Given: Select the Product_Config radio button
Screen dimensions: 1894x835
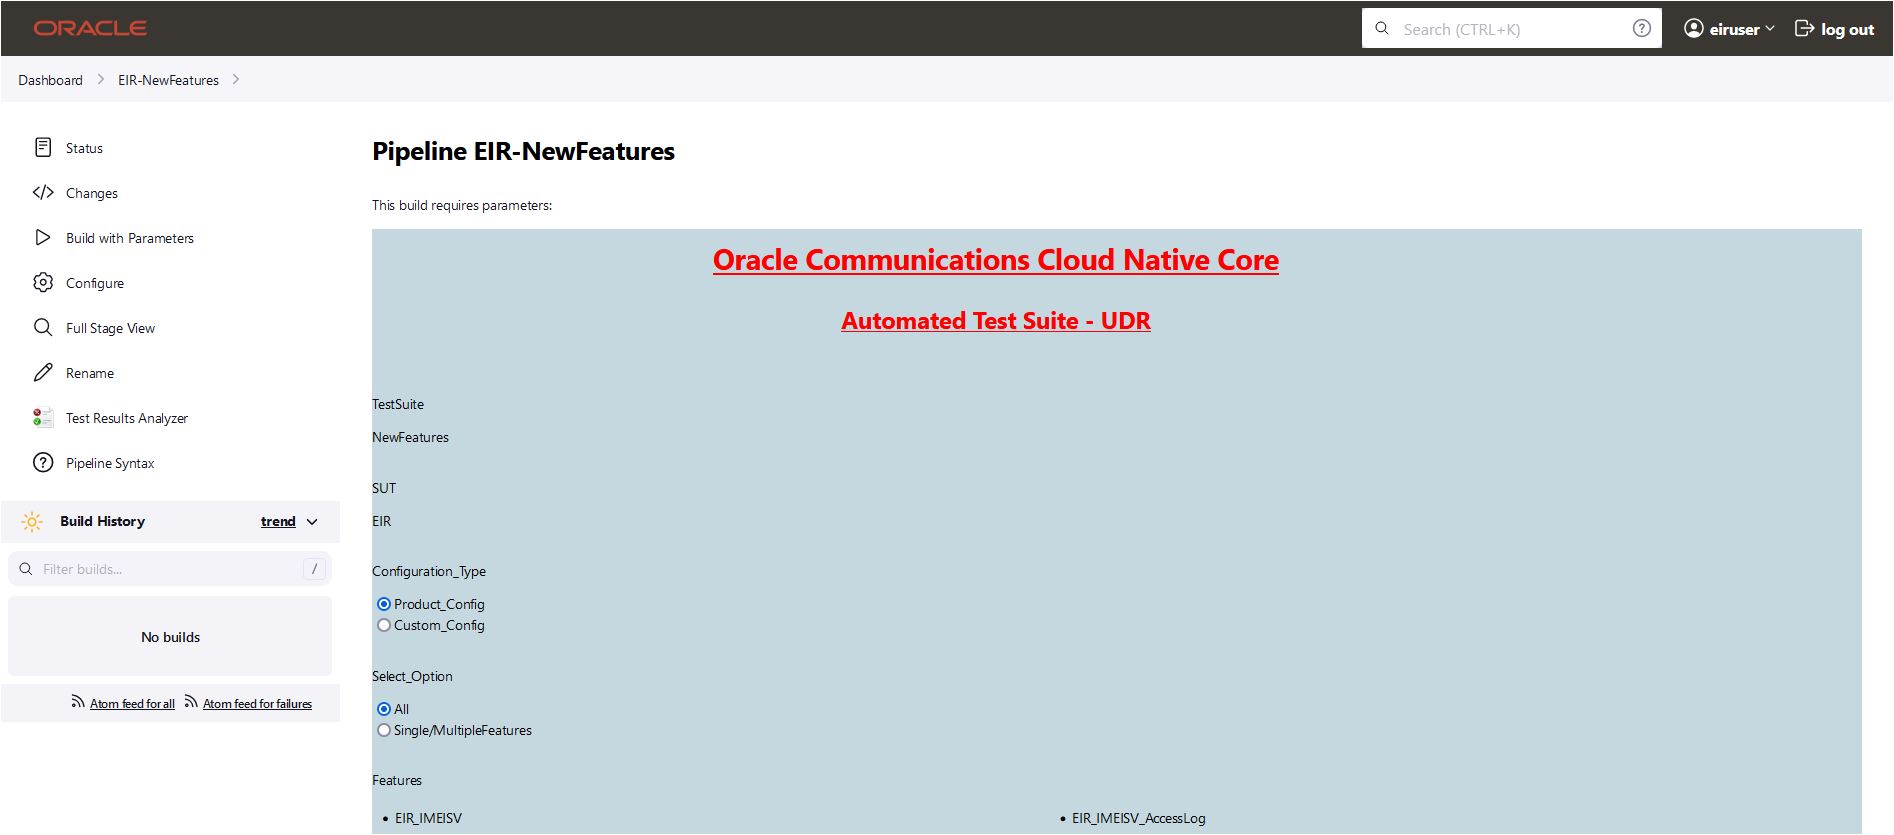Looking at the screenshot, I should 384,604.
